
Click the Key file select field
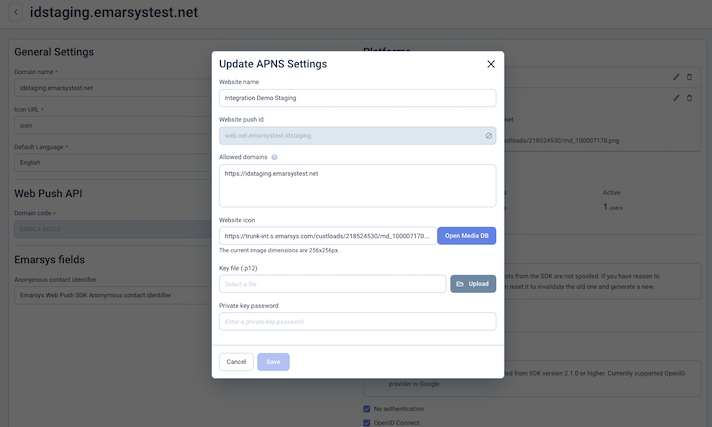(x=332, y=284)
